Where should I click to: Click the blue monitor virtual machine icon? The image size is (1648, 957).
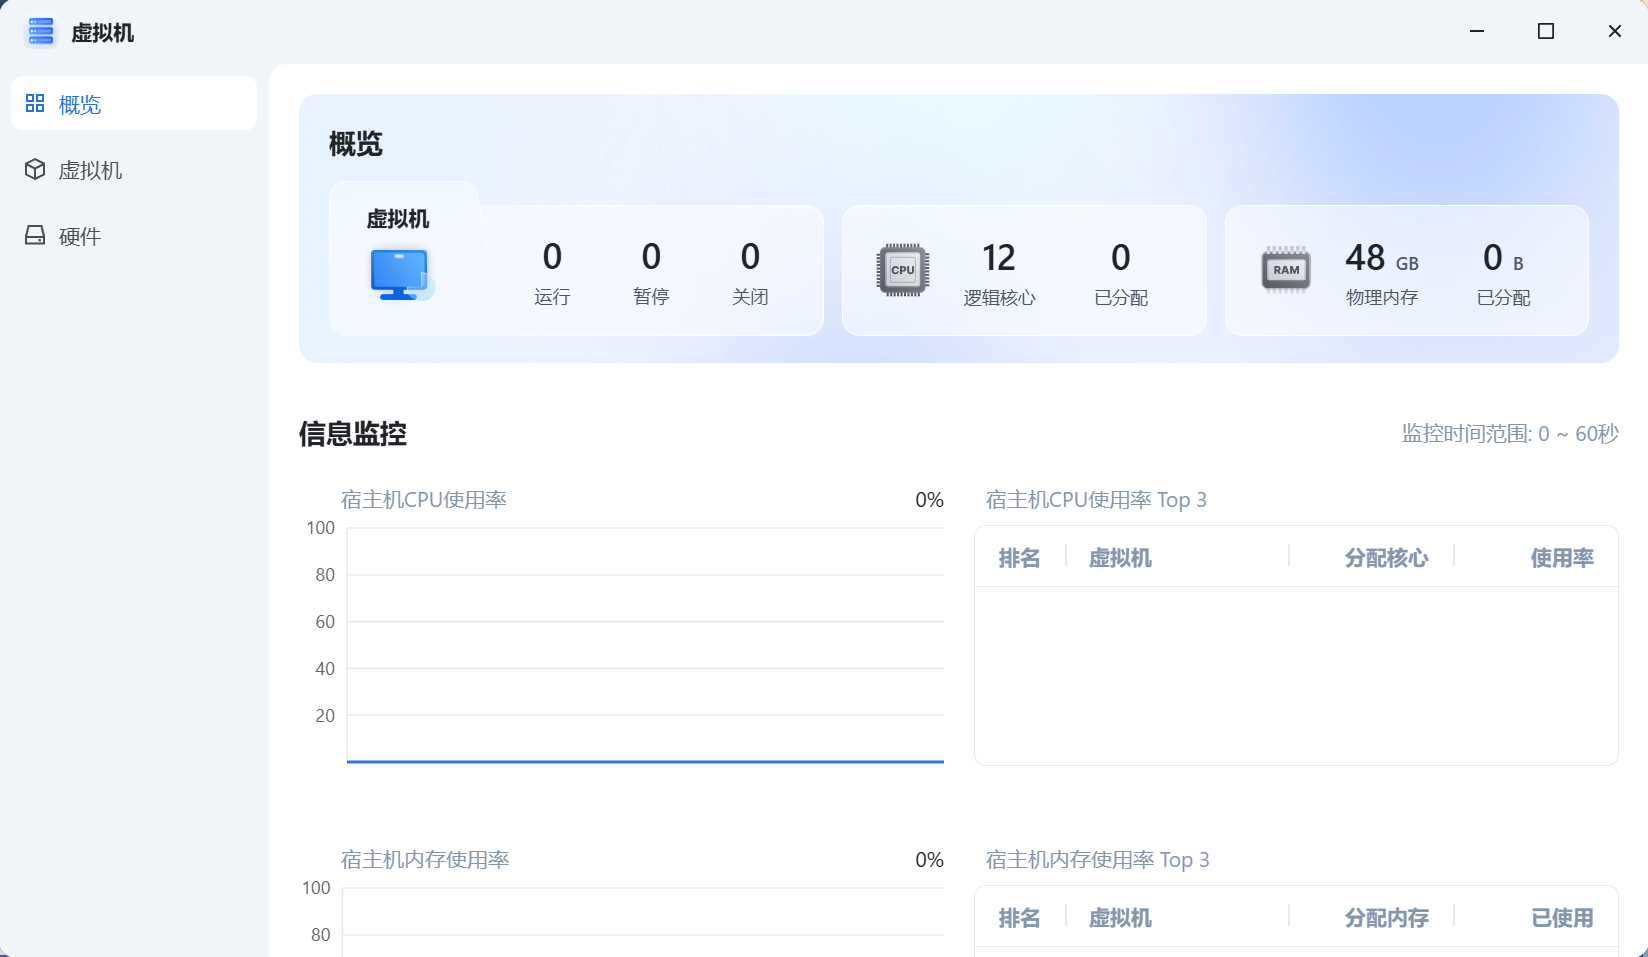pos(400,274)
